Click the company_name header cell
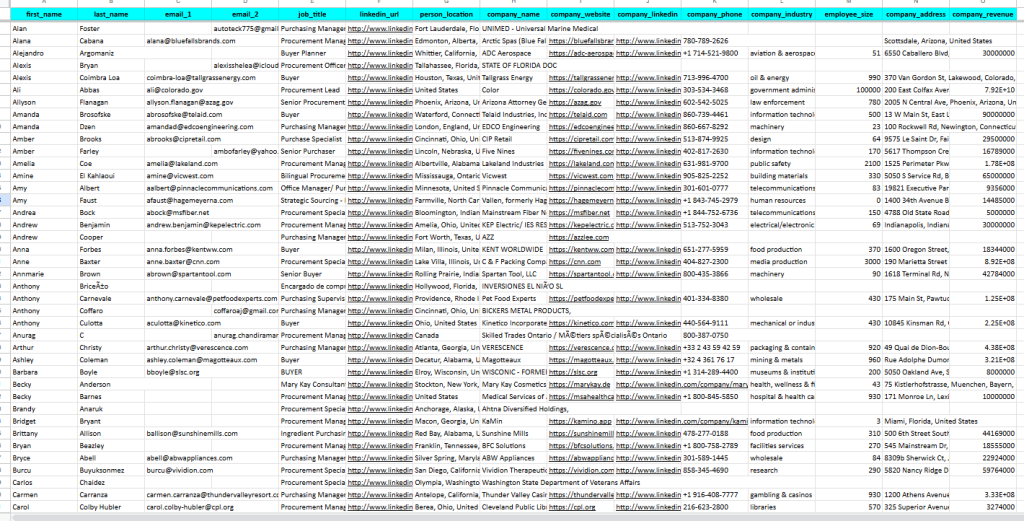The width and height of the screenshot is (1024, 521). click(513, 14)
